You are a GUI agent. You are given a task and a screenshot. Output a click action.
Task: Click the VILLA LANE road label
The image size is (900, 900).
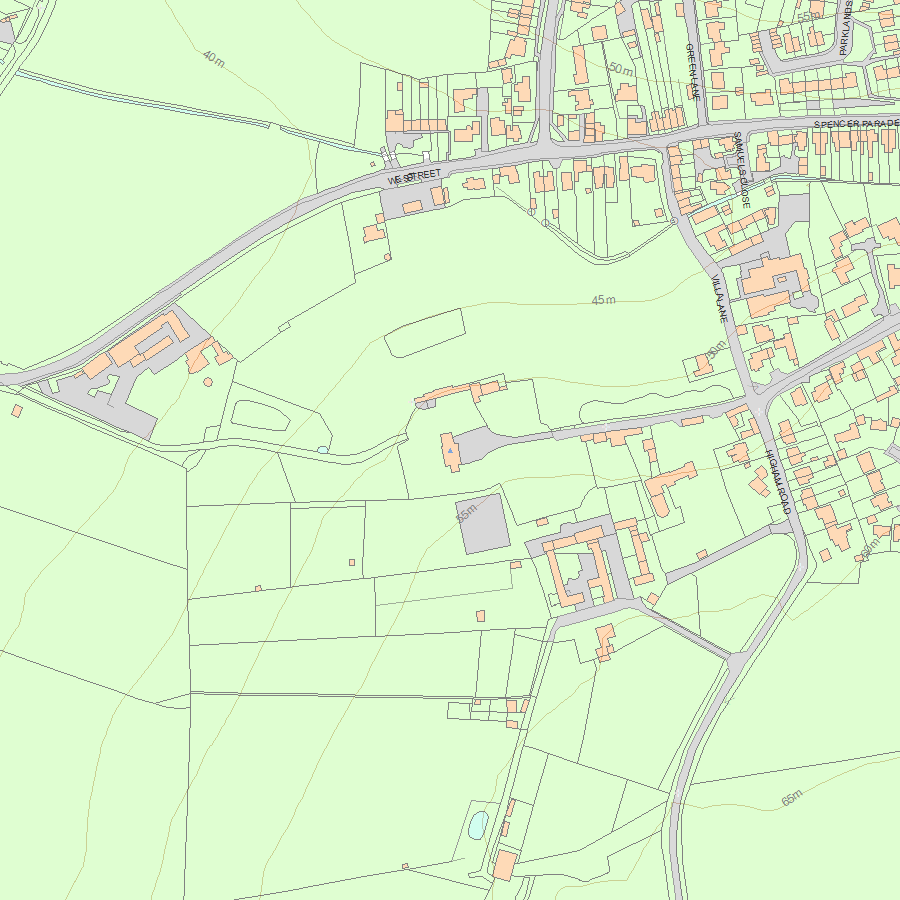point(720,298)
